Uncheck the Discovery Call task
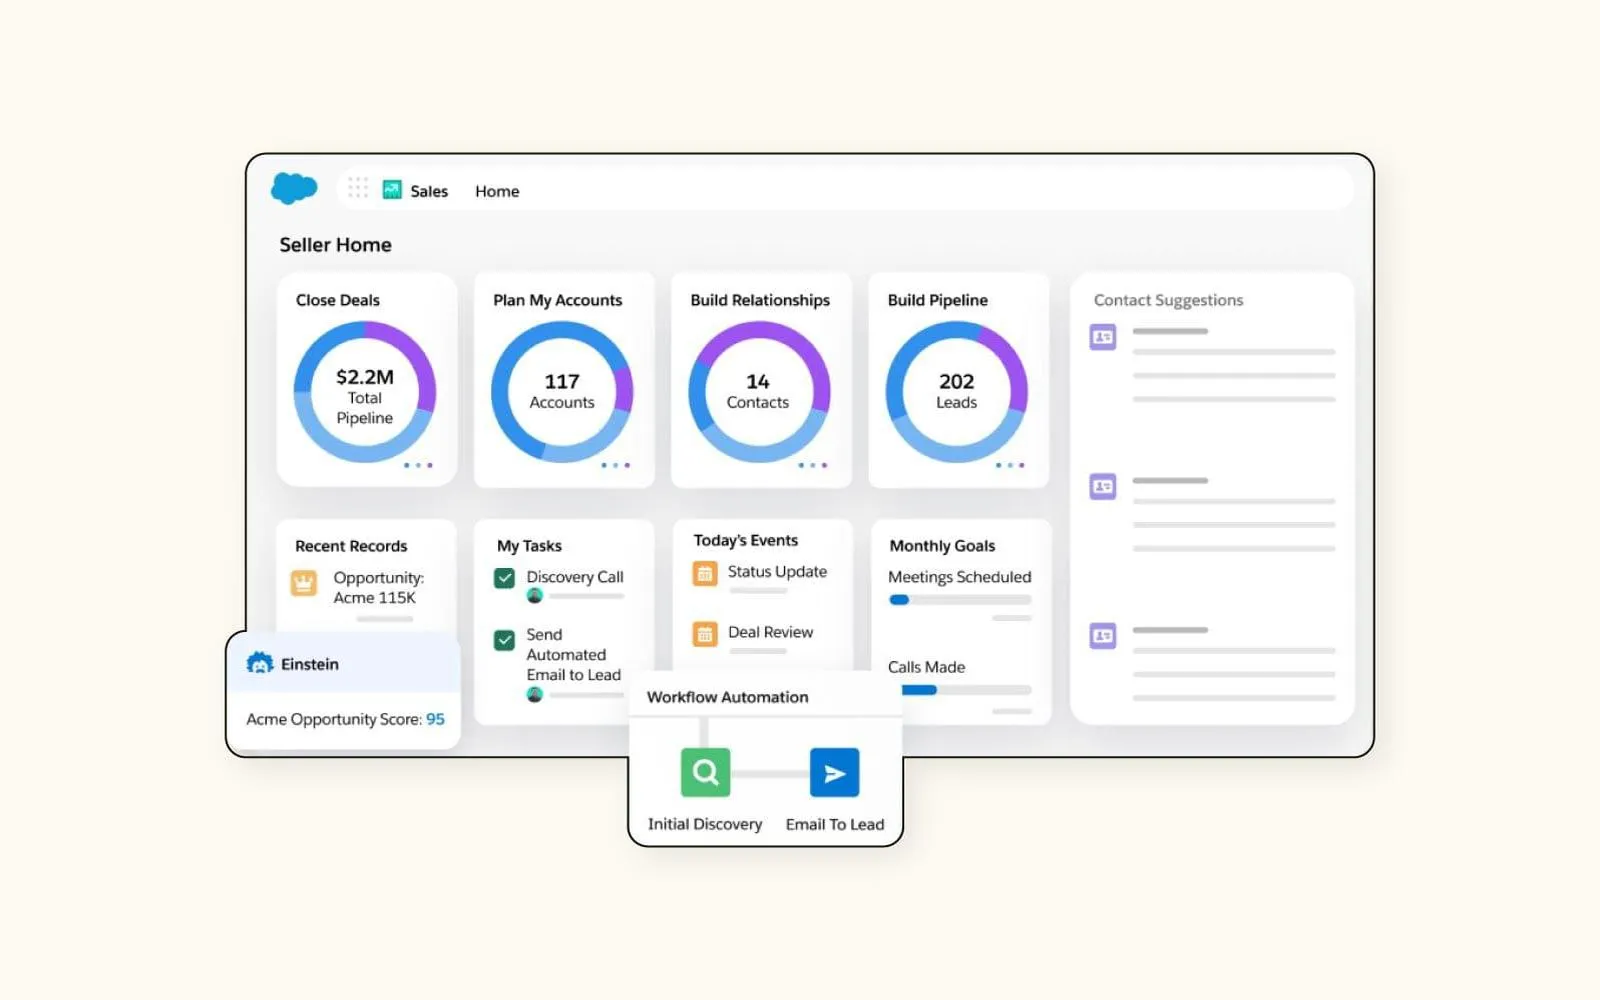 [505, 577]
